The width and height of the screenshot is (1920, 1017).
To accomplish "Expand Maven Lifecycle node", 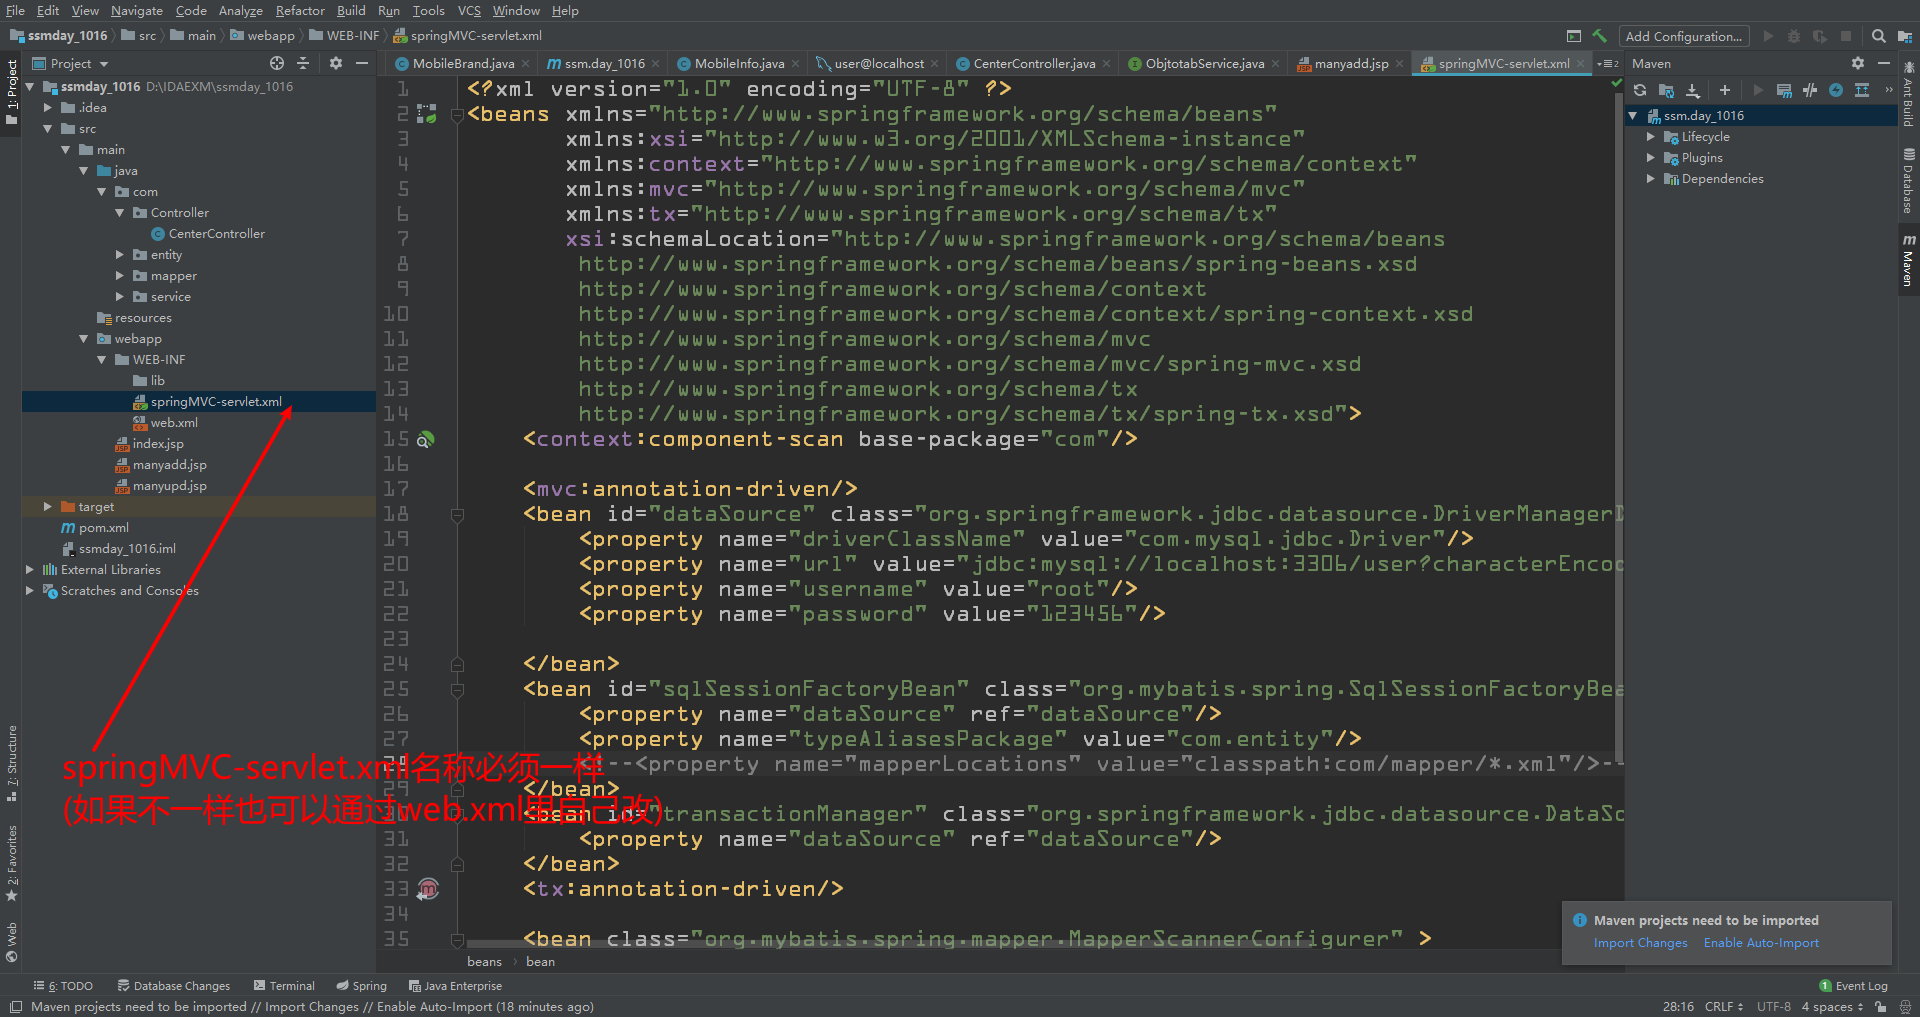I will (x=1650, y=137).
